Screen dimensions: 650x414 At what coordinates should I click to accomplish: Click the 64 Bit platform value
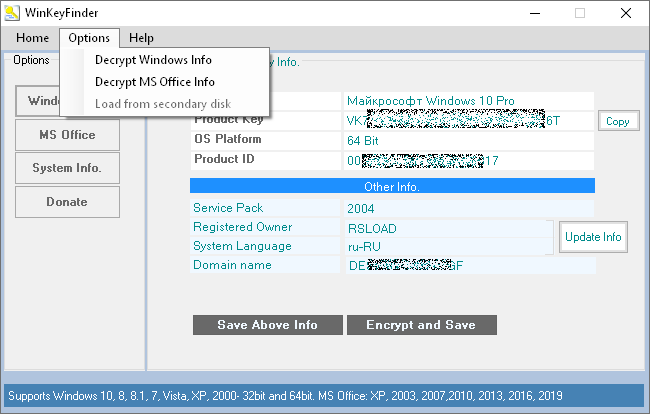[468, 140]
